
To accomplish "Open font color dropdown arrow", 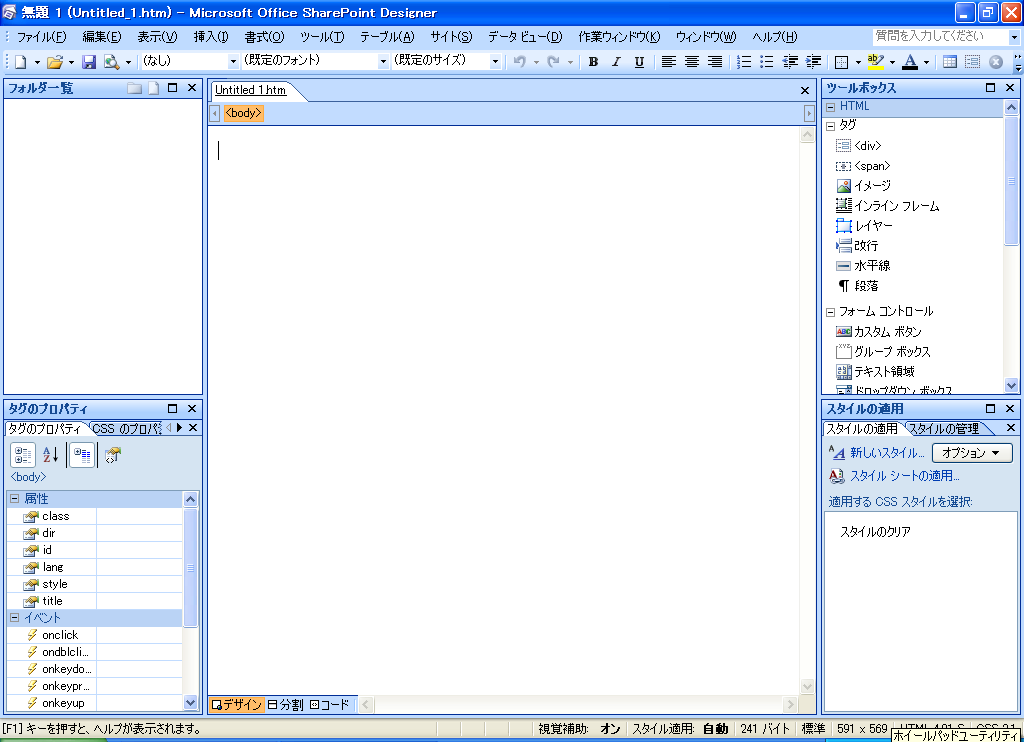I will (926, 63).
